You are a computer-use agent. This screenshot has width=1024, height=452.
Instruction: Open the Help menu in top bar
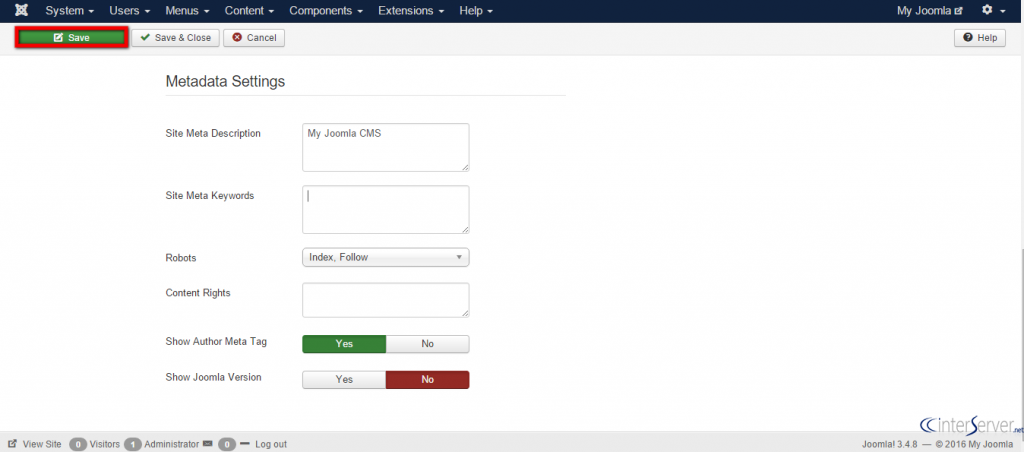(476, 11)
